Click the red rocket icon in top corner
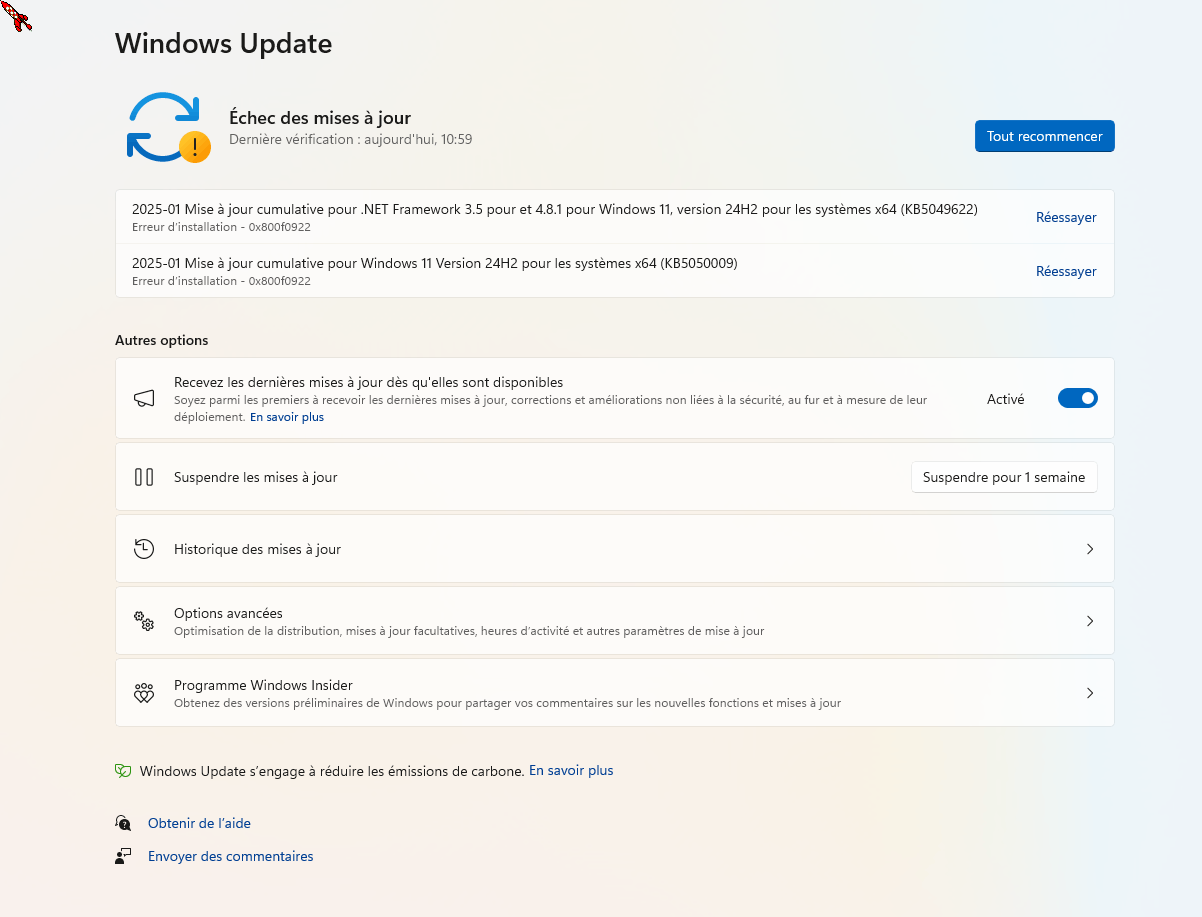 (17, 15)
